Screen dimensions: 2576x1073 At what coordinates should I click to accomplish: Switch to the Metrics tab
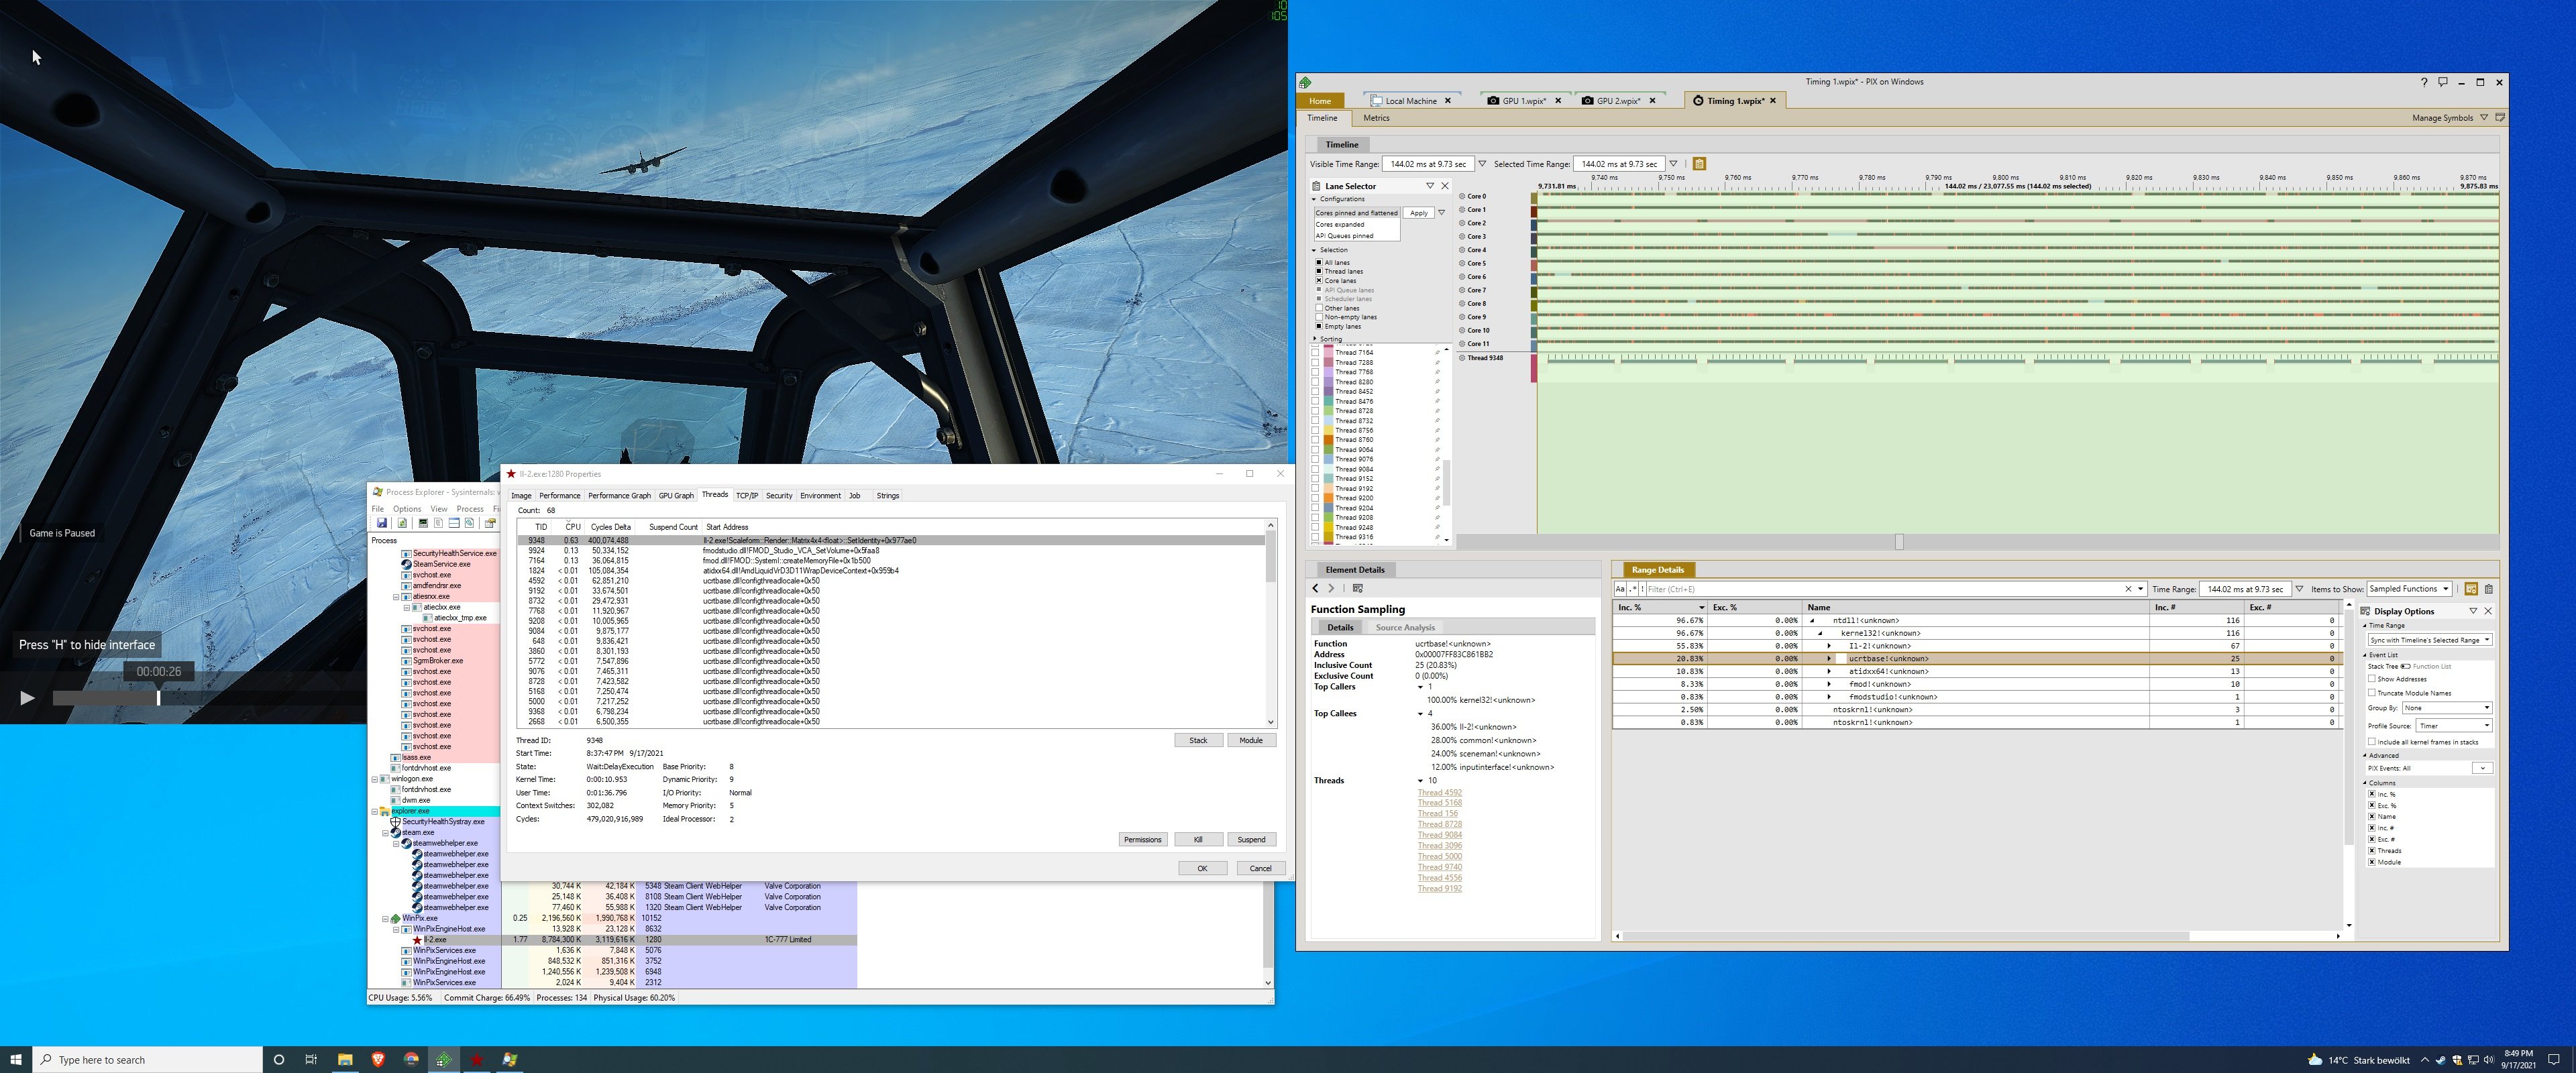pos(1376,118)
